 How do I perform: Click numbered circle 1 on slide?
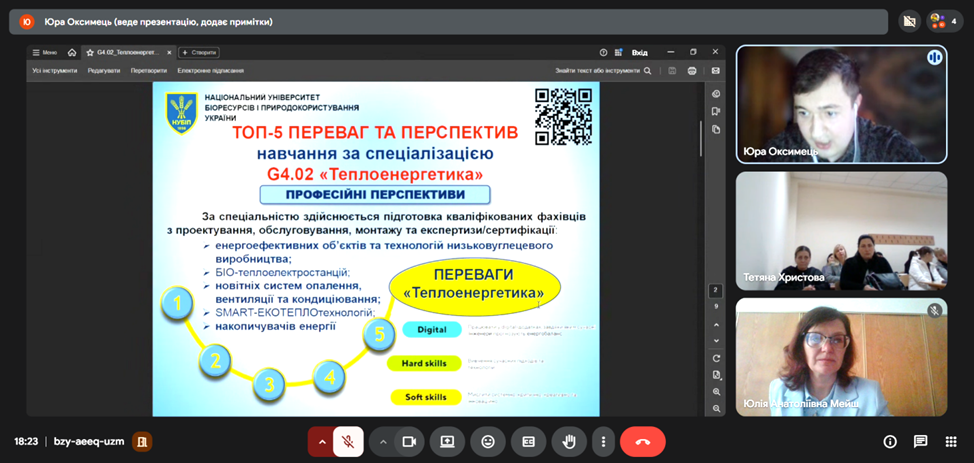[178, 303]
